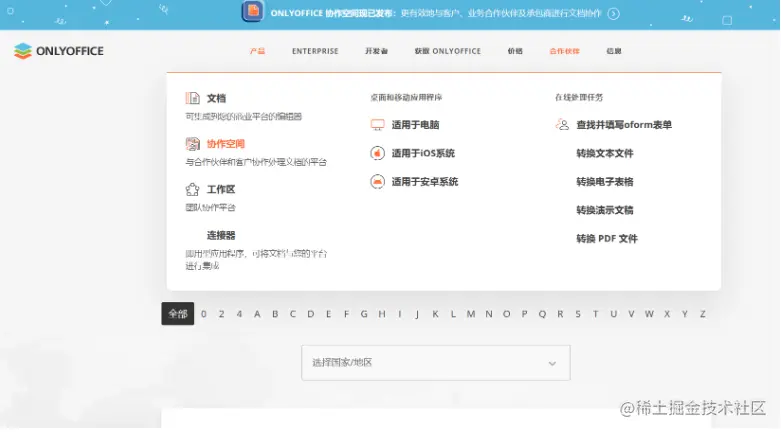This screenshot has width=781, height=432.
Task: Open the 选择国家/地区 dropdown
Action: [x=436, y=363]
